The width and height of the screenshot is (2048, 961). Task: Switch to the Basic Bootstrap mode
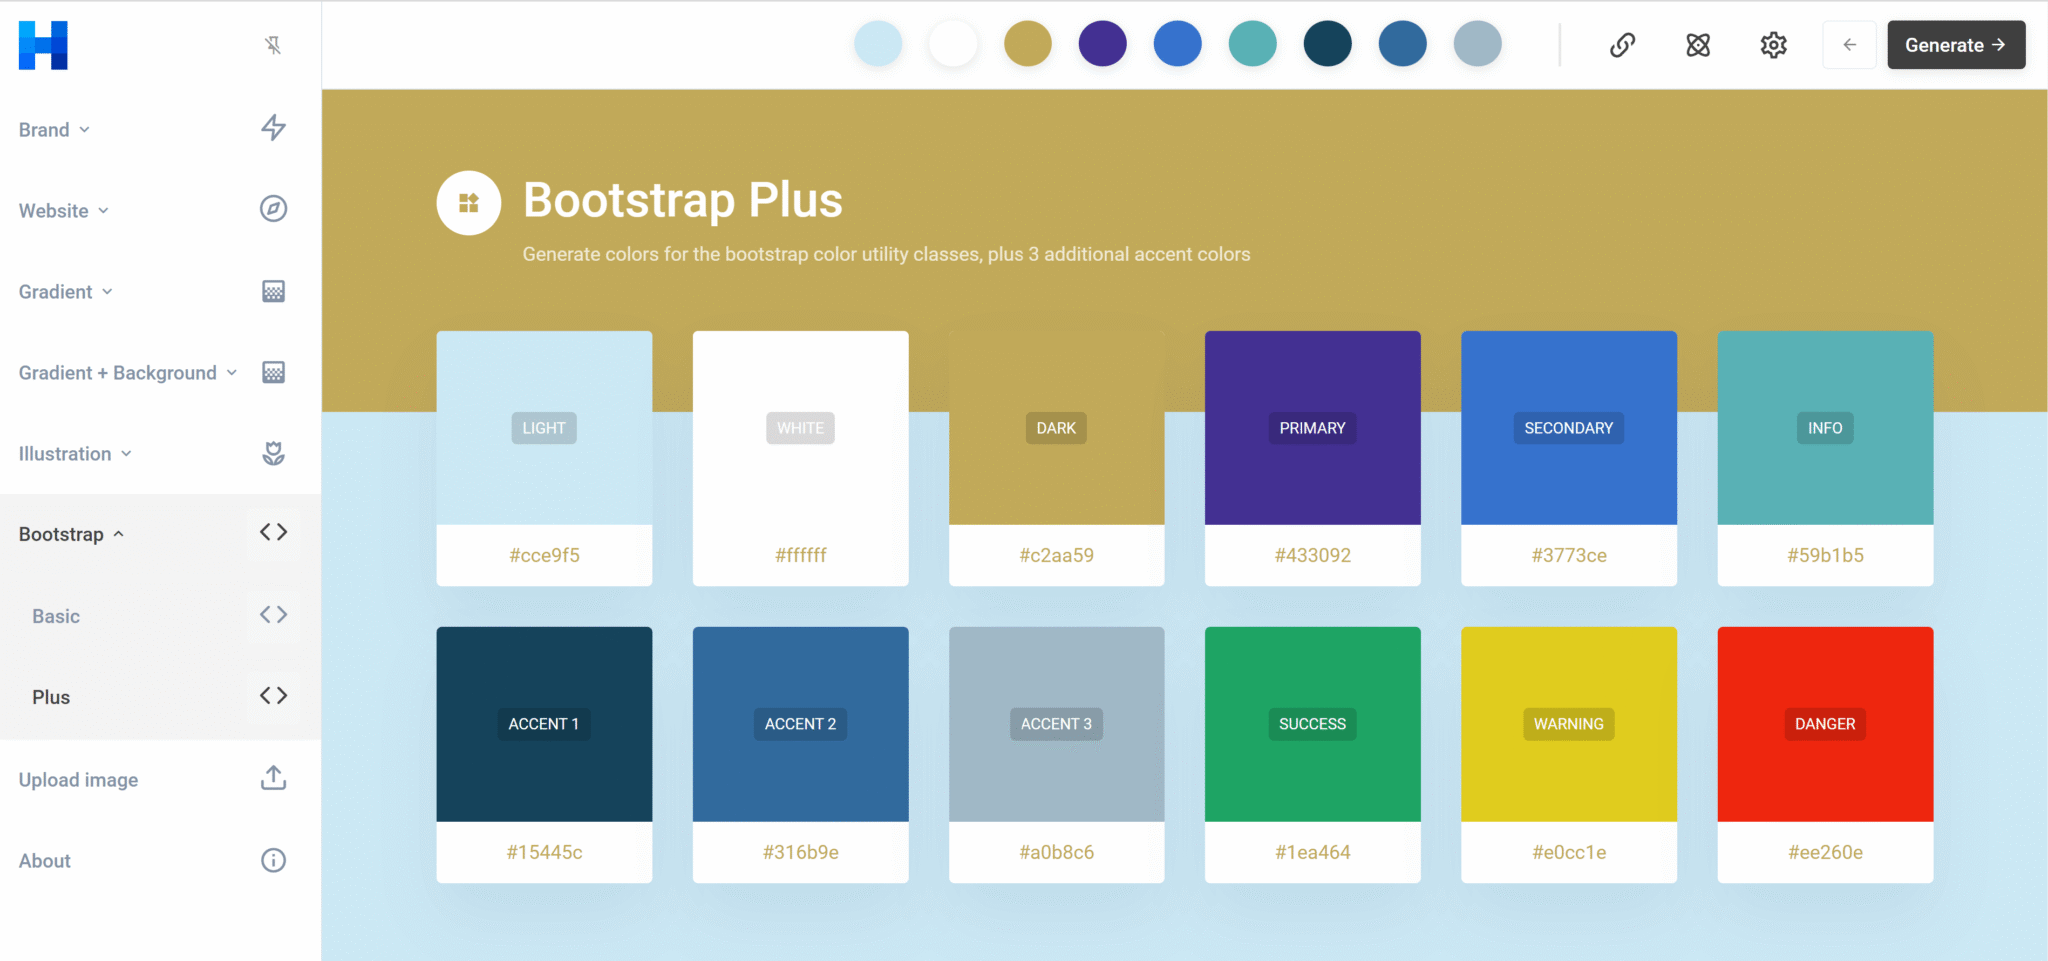point(56,616)
